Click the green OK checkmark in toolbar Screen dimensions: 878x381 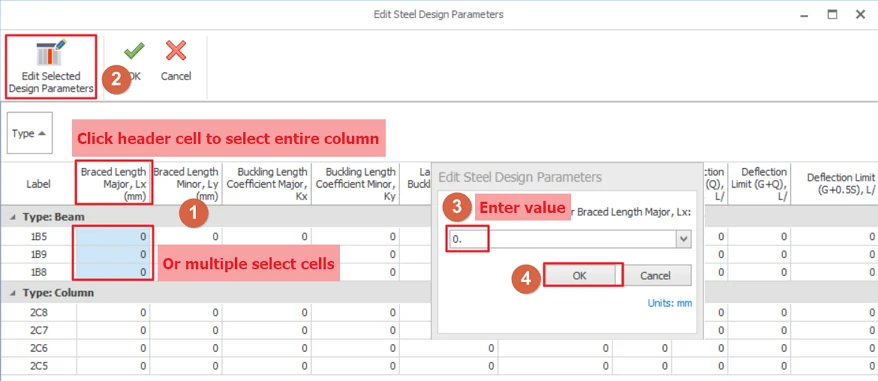[134, 51]
